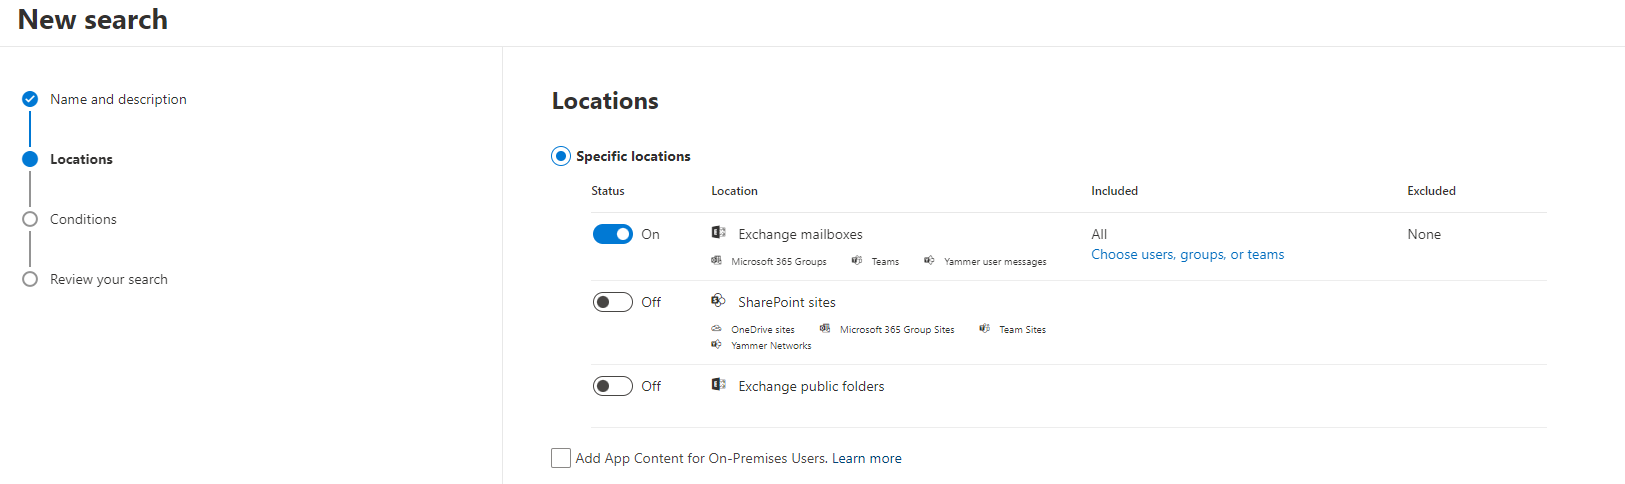Image resolution: width=1625 pixels, height=484 pixels.
Task: Click the Yammer Networks icon
Action: pyautogui.click(x=716, y=344)
